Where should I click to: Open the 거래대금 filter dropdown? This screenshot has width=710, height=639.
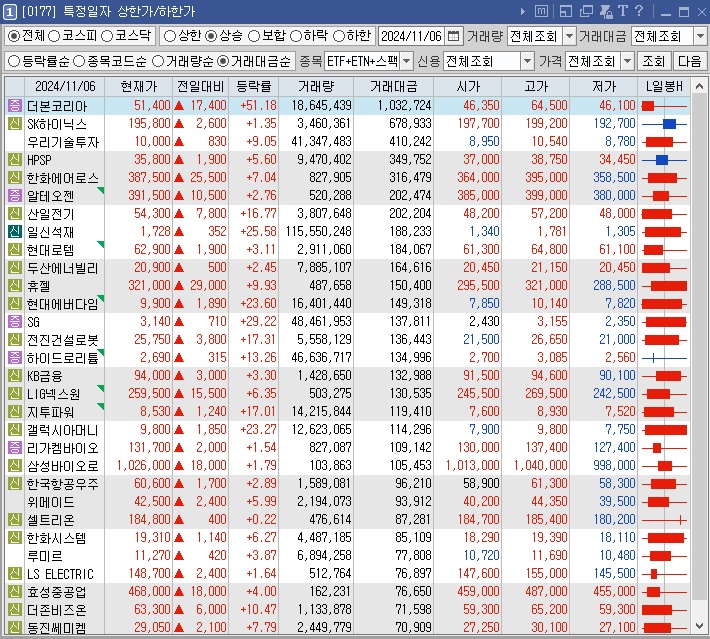700,36
